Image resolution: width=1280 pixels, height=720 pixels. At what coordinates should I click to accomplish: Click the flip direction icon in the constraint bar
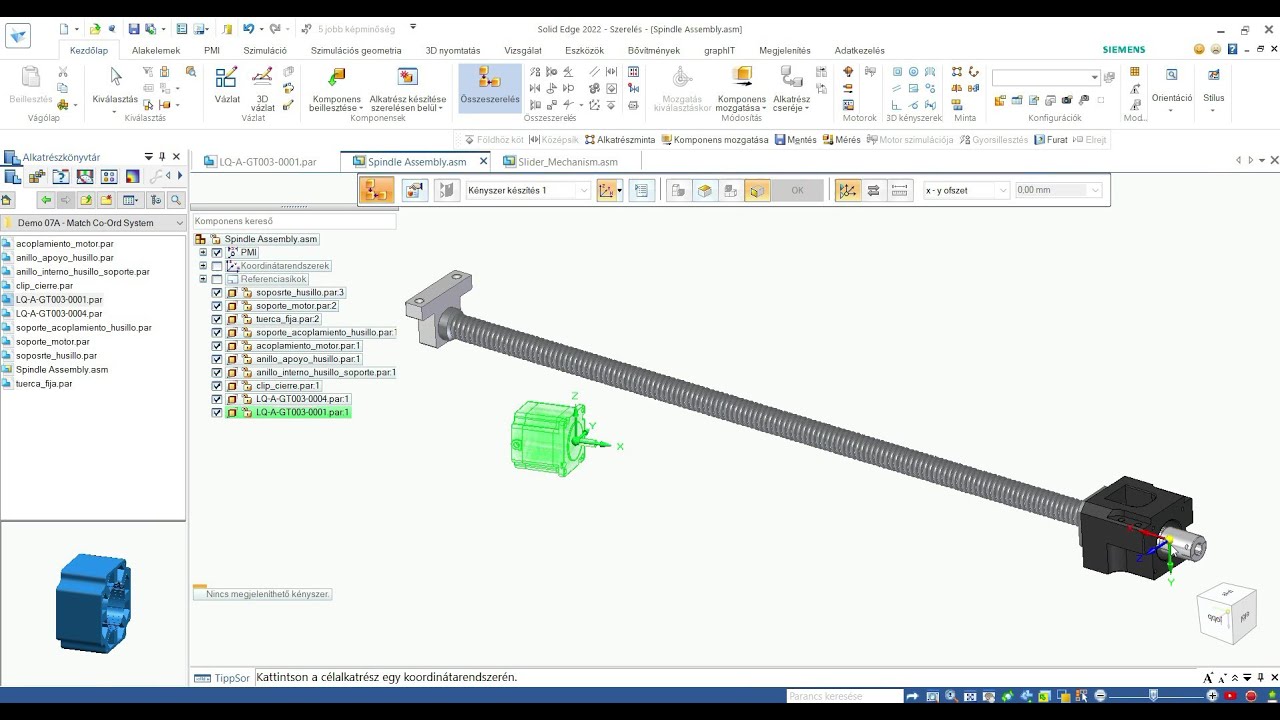tap(873, 190)
